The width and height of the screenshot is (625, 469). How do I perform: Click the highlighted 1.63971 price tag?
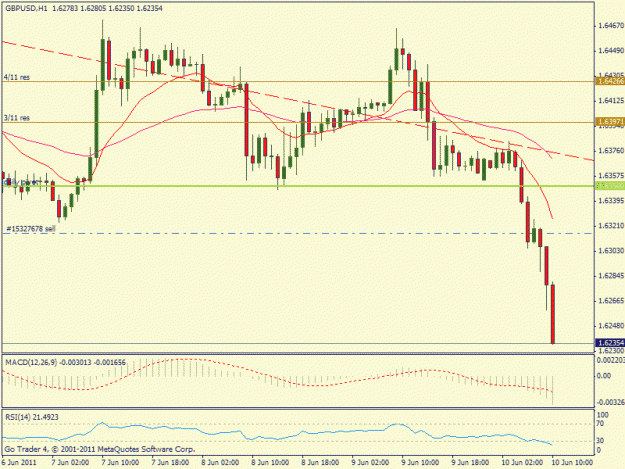point(610,121)
